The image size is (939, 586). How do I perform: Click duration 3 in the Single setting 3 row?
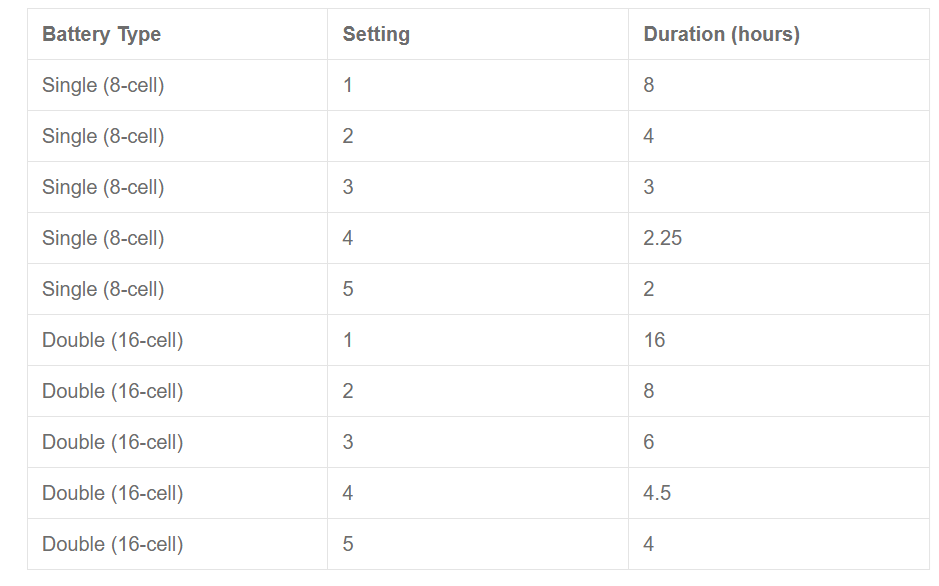click(x=649, y=187)
